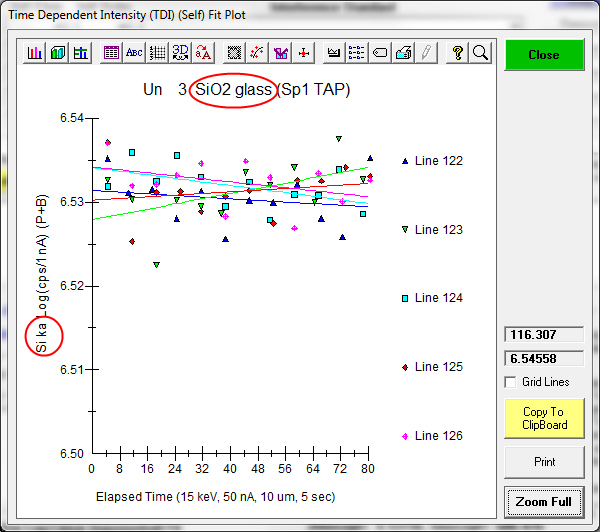Toggle the legend list icon
600x532 pixels.
(357, 53)
